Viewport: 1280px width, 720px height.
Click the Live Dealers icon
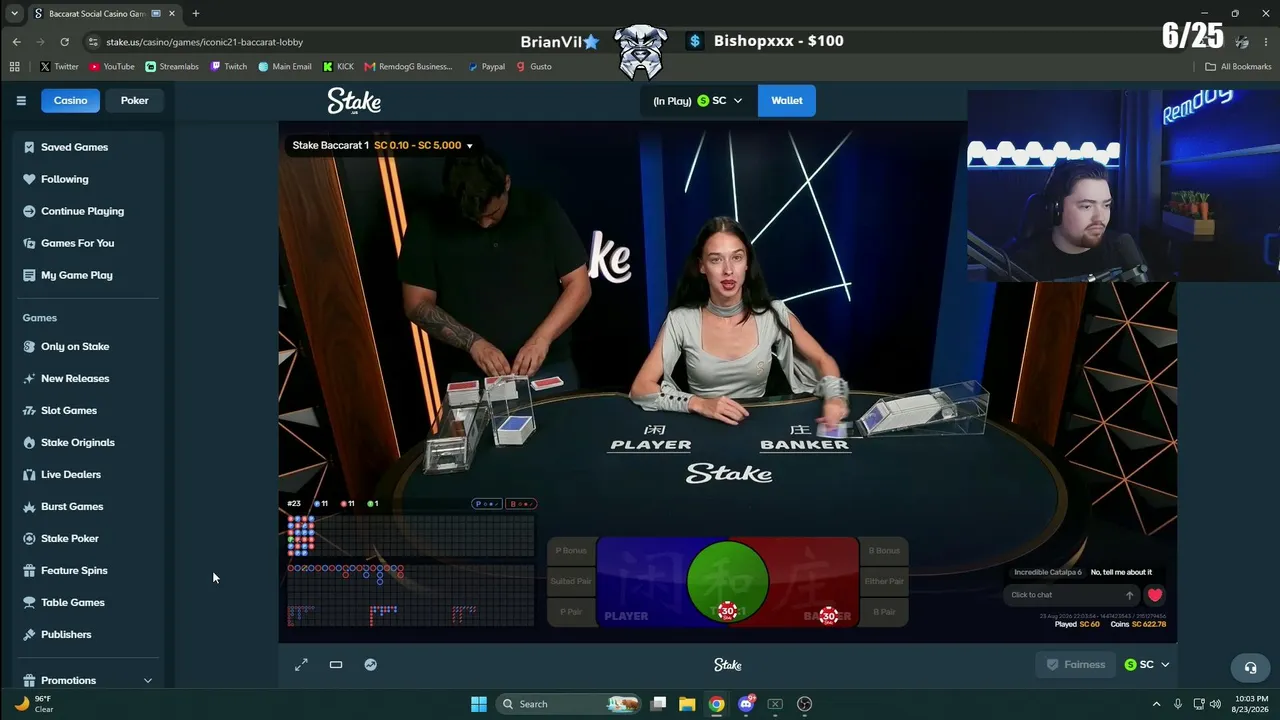pyautogui.click(x=29, y=474)
